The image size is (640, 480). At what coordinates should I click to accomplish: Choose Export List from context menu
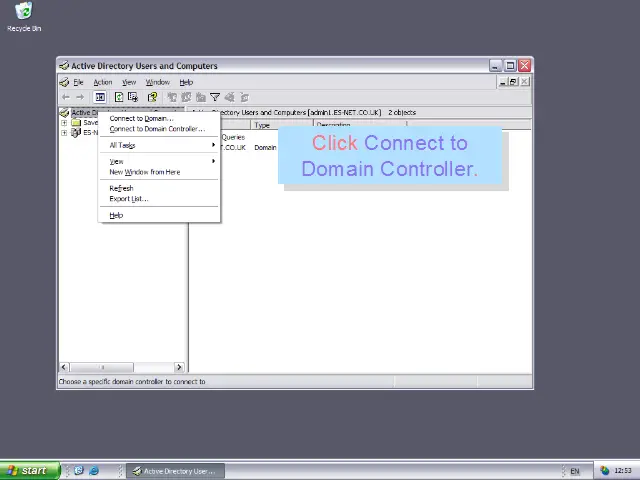coord(128,199)
